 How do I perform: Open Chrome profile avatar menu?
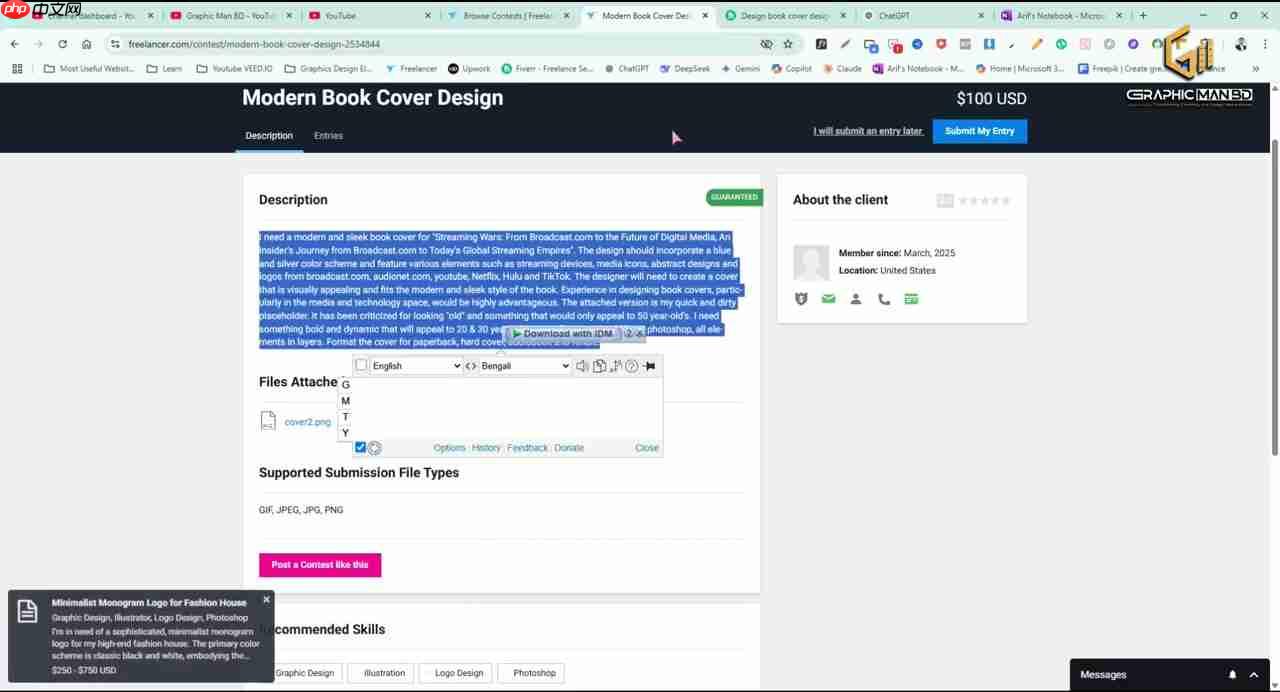[x=1241, y=44]
